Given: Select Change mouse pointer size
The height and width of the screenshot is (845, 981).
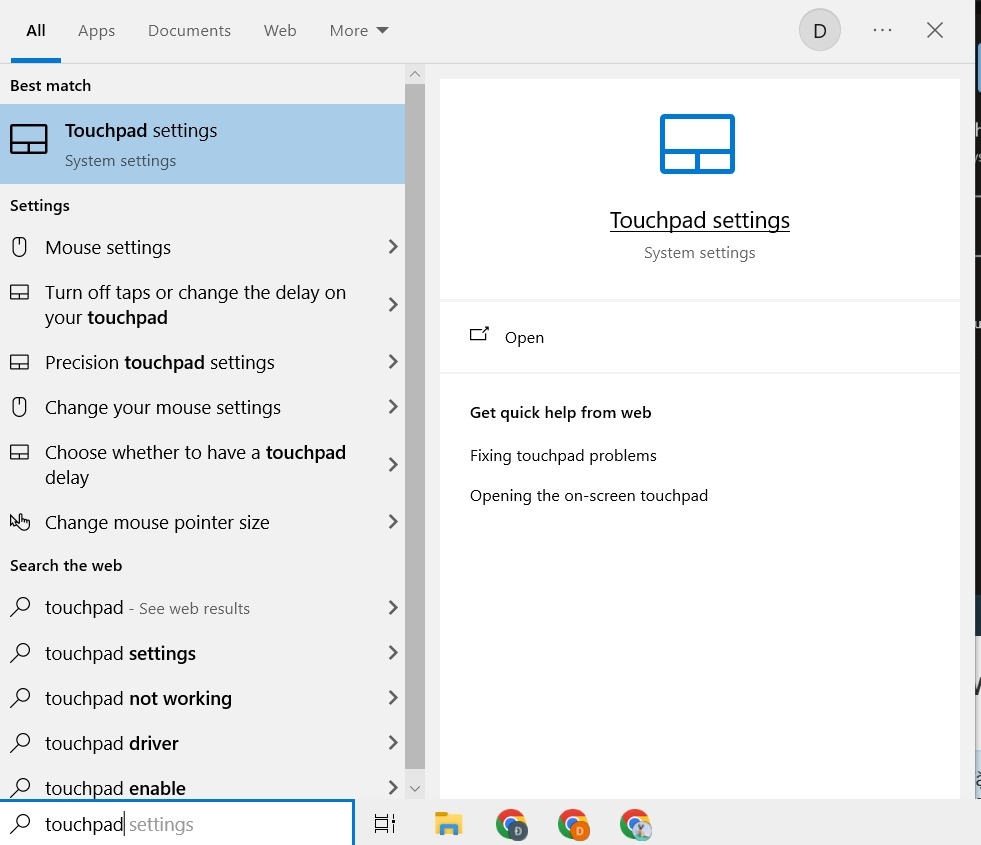Looking at the screenshot, I should 157,522.
